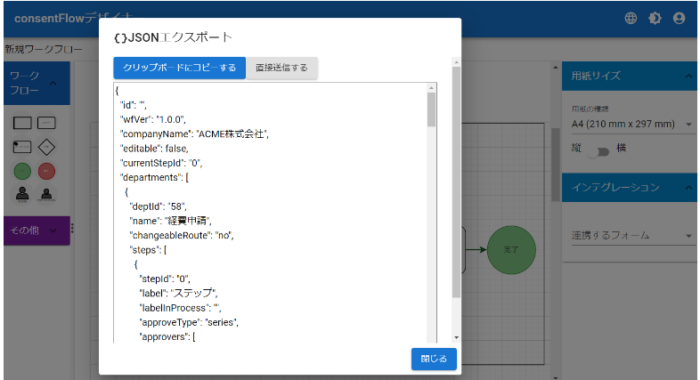The image size is (700, 380).
Task: Click the "currentStepId": "0" line
Action: [x=161, y=163]
